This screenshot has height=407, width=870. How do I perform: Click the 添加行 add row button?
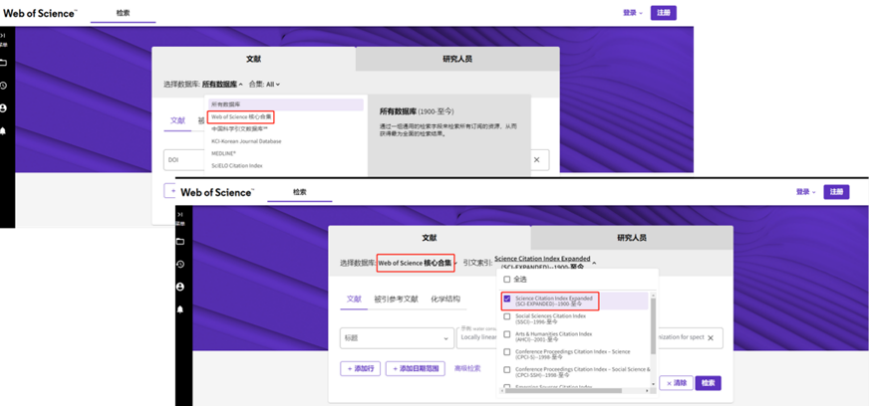click(360, 369)
